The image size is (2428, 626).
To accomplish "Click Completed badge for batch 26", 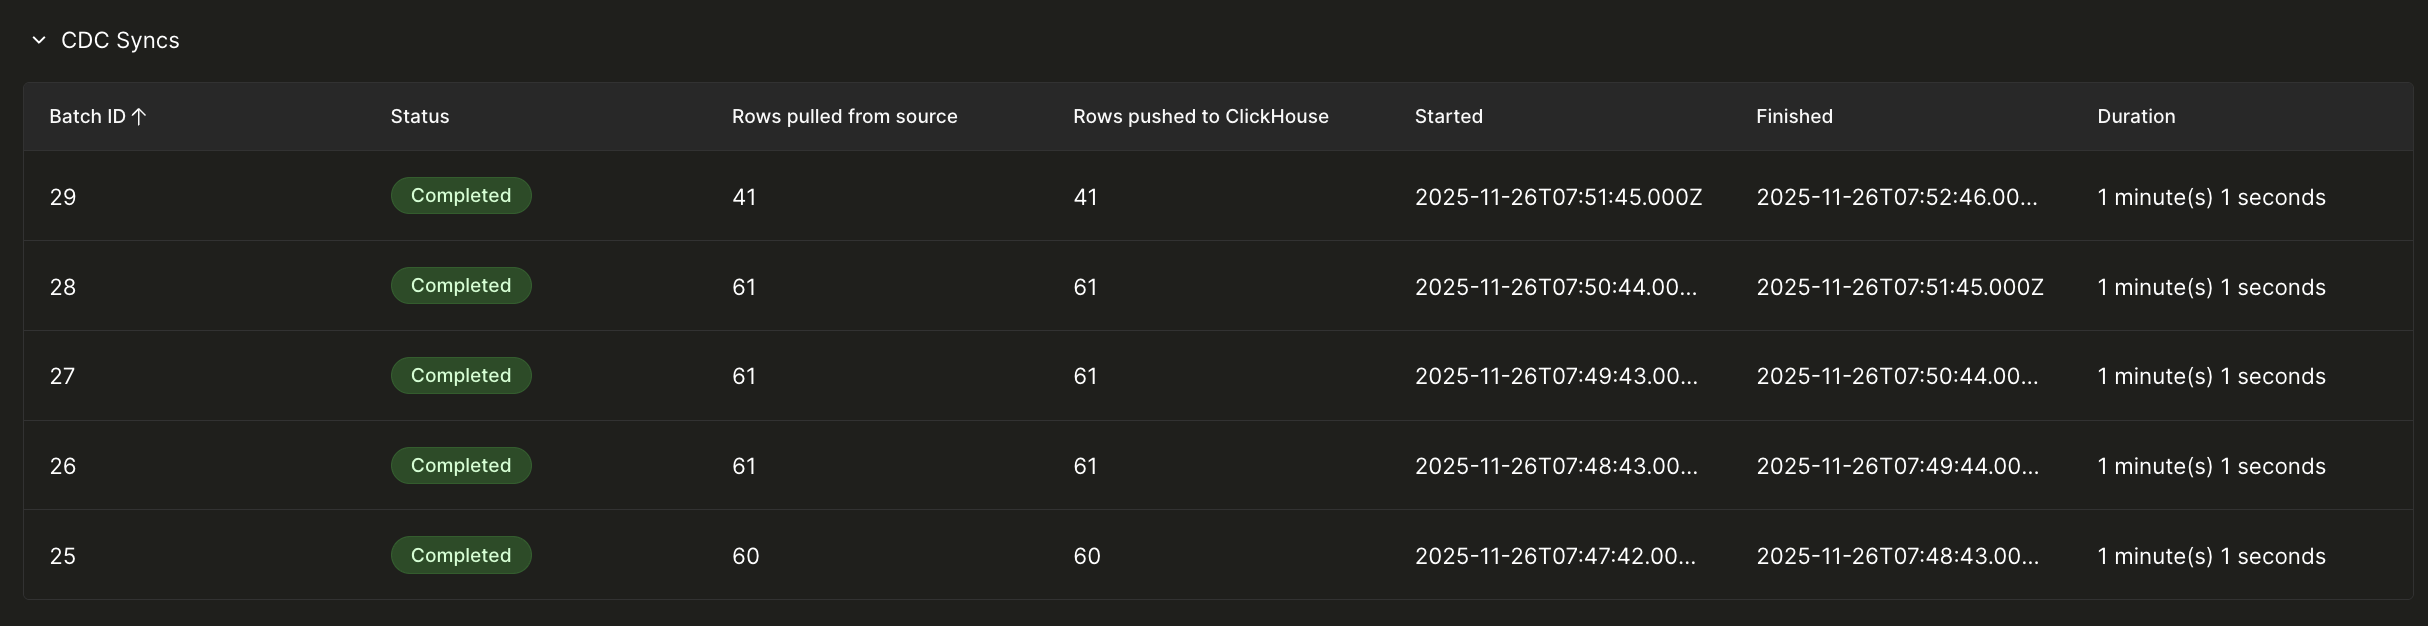I will tap(460, 466).
